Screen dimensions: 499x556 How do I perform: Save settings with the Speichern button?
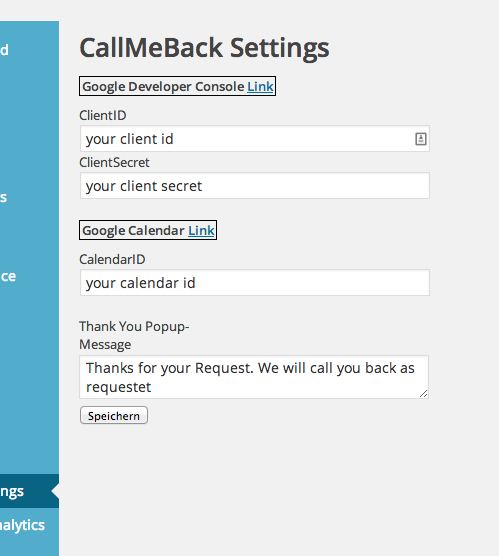(x=114, y=415)
